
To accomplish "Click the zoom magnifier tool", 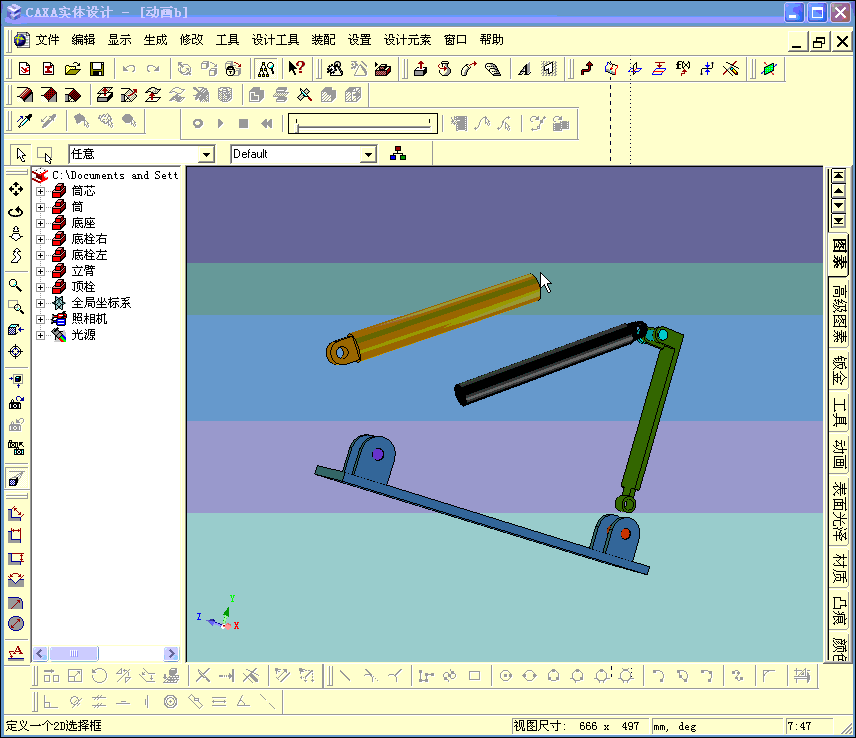I will (15, 285).
